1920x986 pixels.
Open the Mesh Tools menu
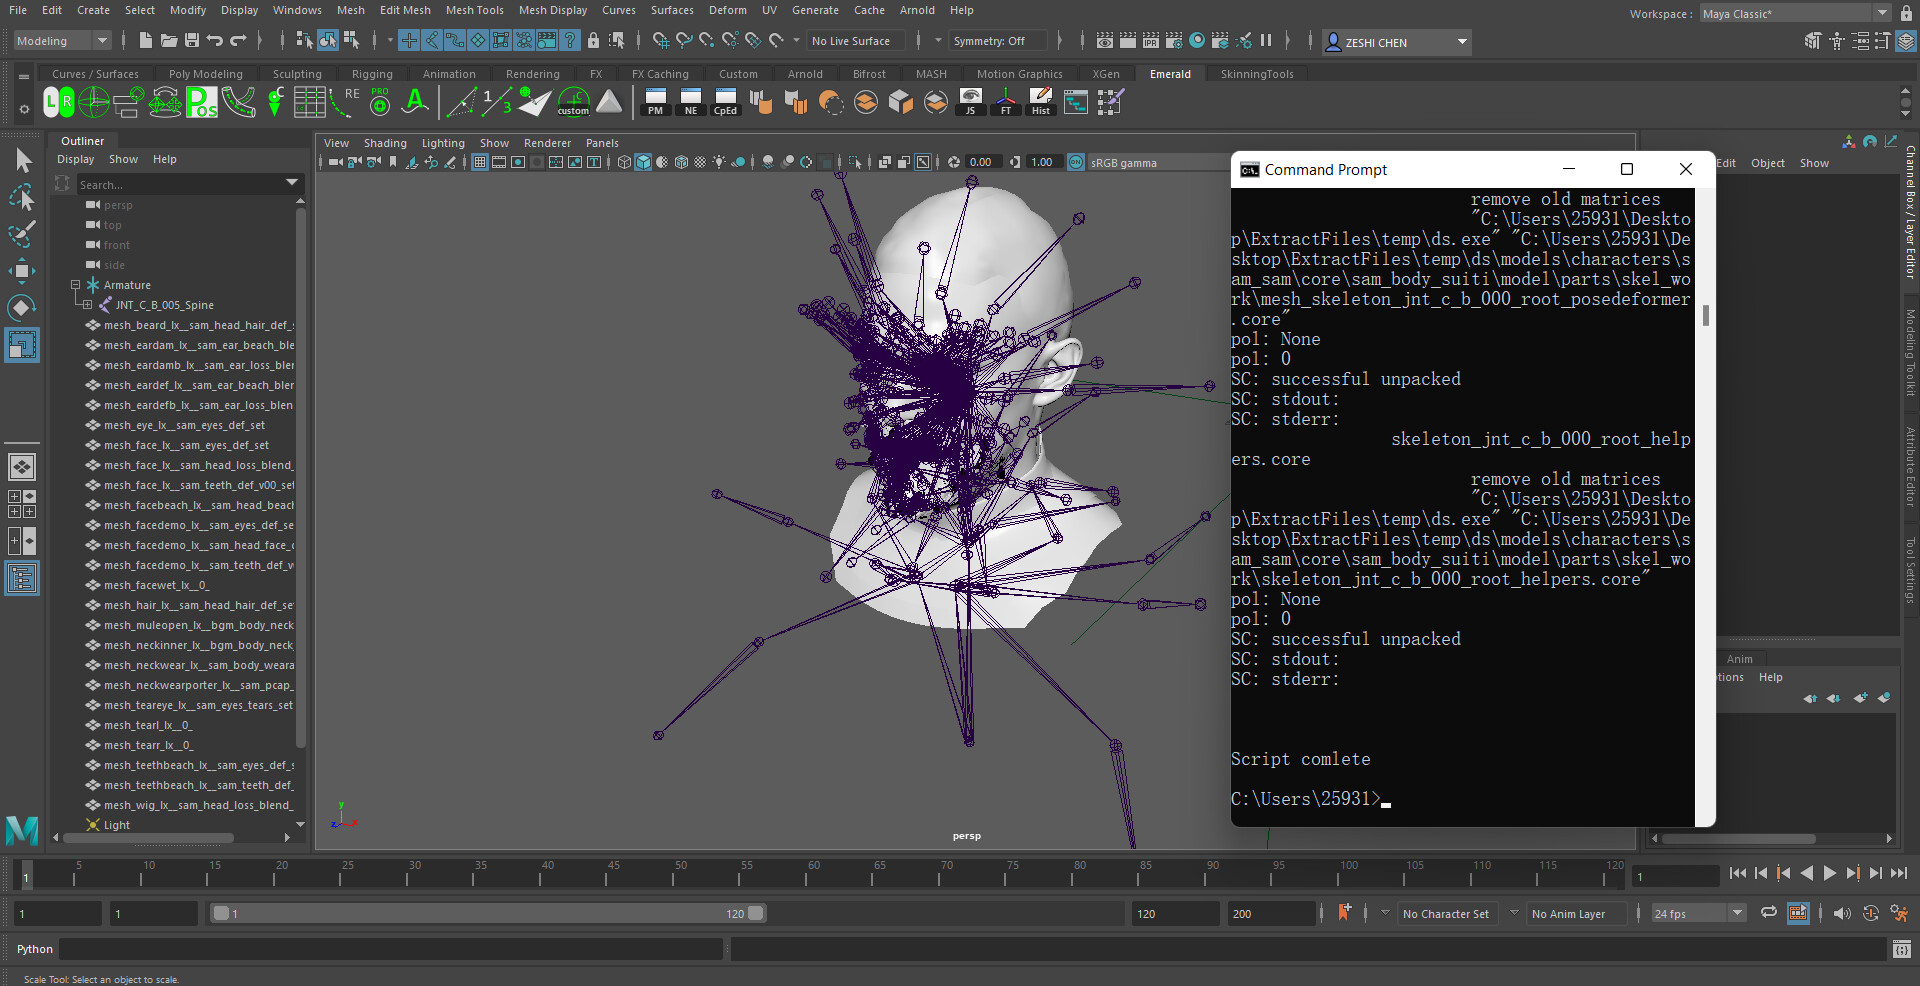(474, 10)
